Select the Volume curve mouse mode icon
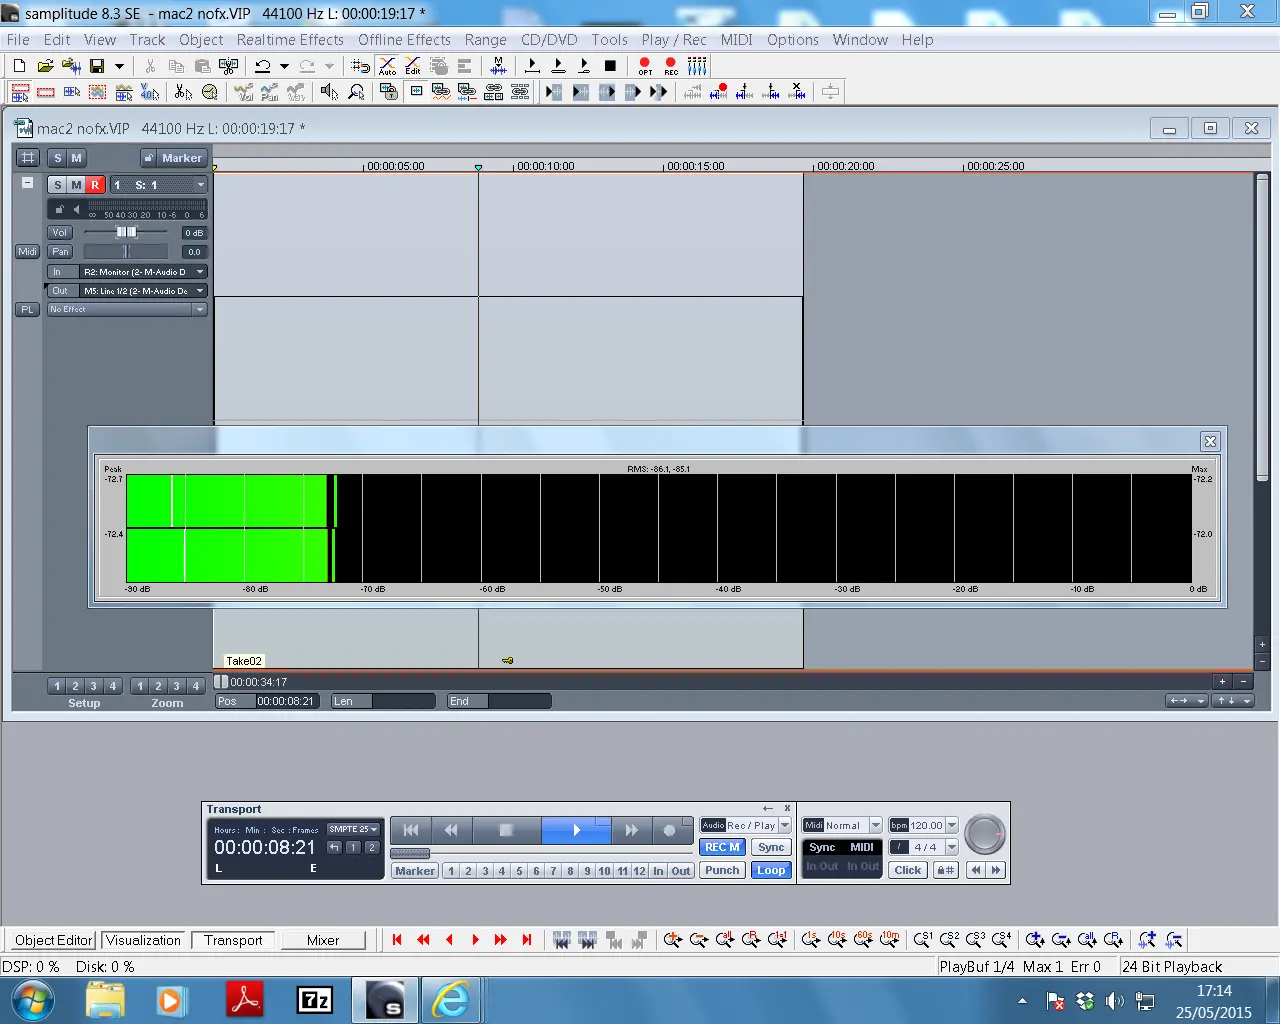The width and height of the screenshot is (1280, 1024). (x=244, y=92)
